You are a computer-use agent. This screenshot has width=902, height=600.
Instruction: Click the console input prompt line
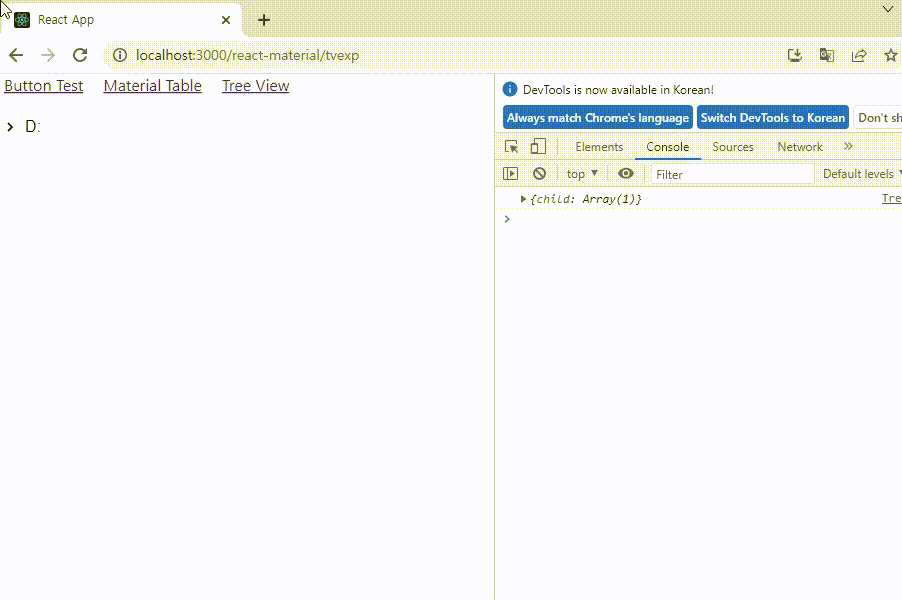pyautogui.click(x=698, y=219)
